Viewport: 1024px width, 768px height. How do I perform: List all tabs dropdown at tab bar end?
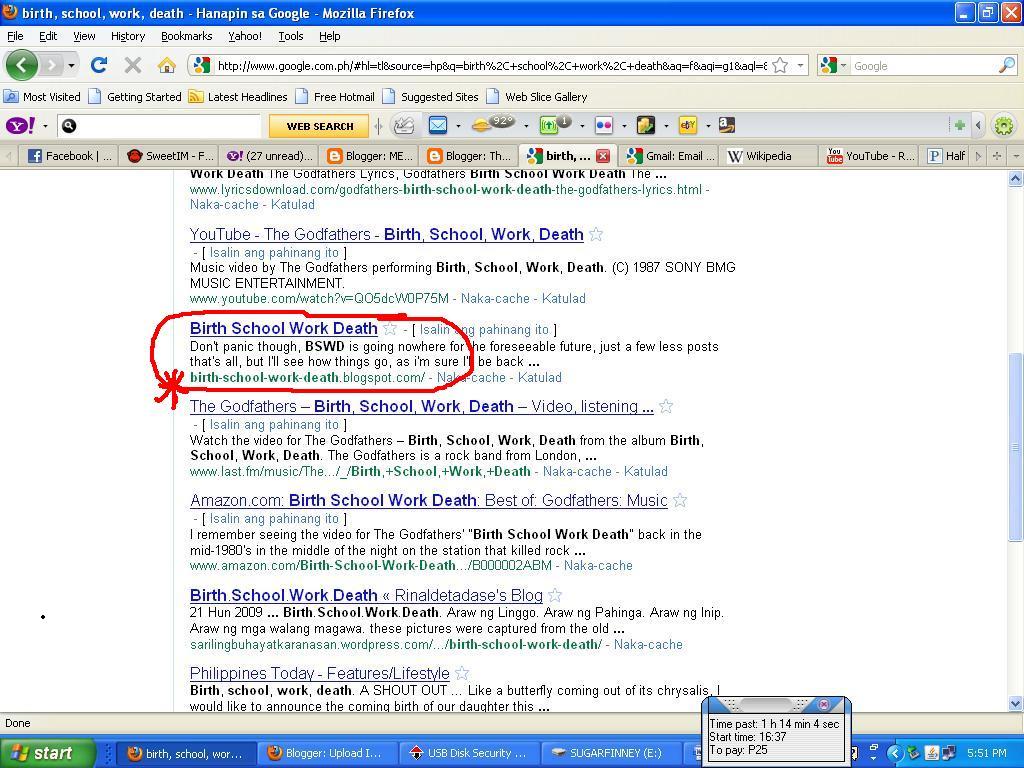coord(1016,156)
